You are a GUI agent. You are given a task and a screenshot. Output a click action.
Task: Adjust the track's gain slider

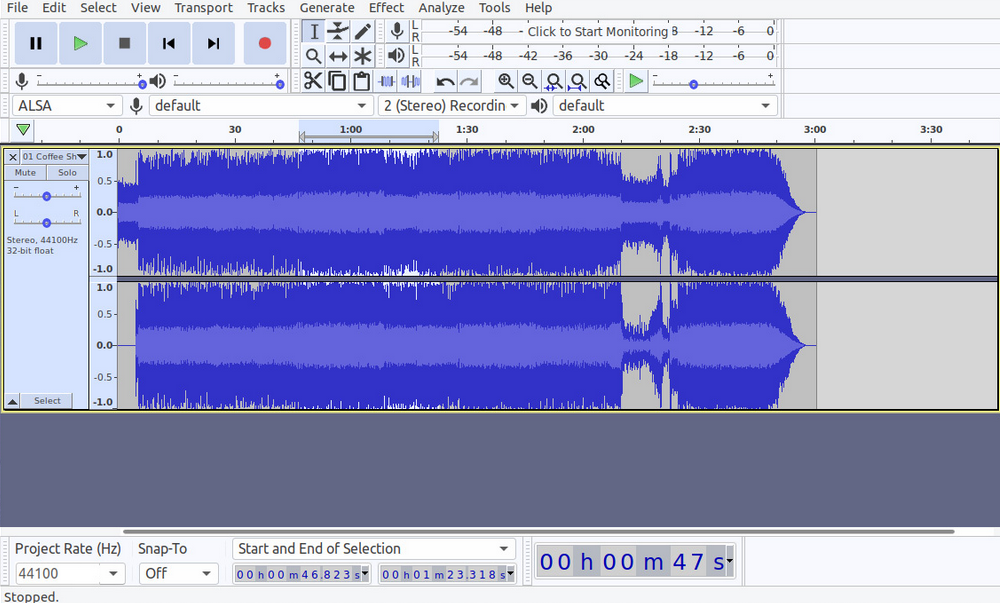45,194
